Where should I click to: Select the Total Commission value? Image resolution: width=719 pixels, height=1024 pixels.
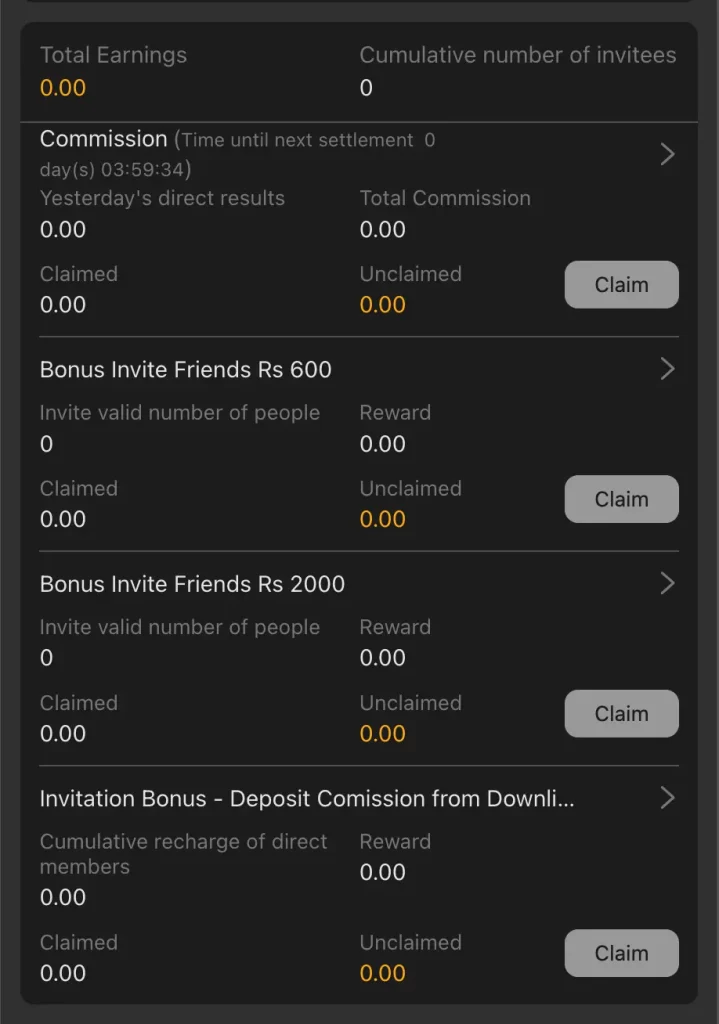click(x=382, y=230)
